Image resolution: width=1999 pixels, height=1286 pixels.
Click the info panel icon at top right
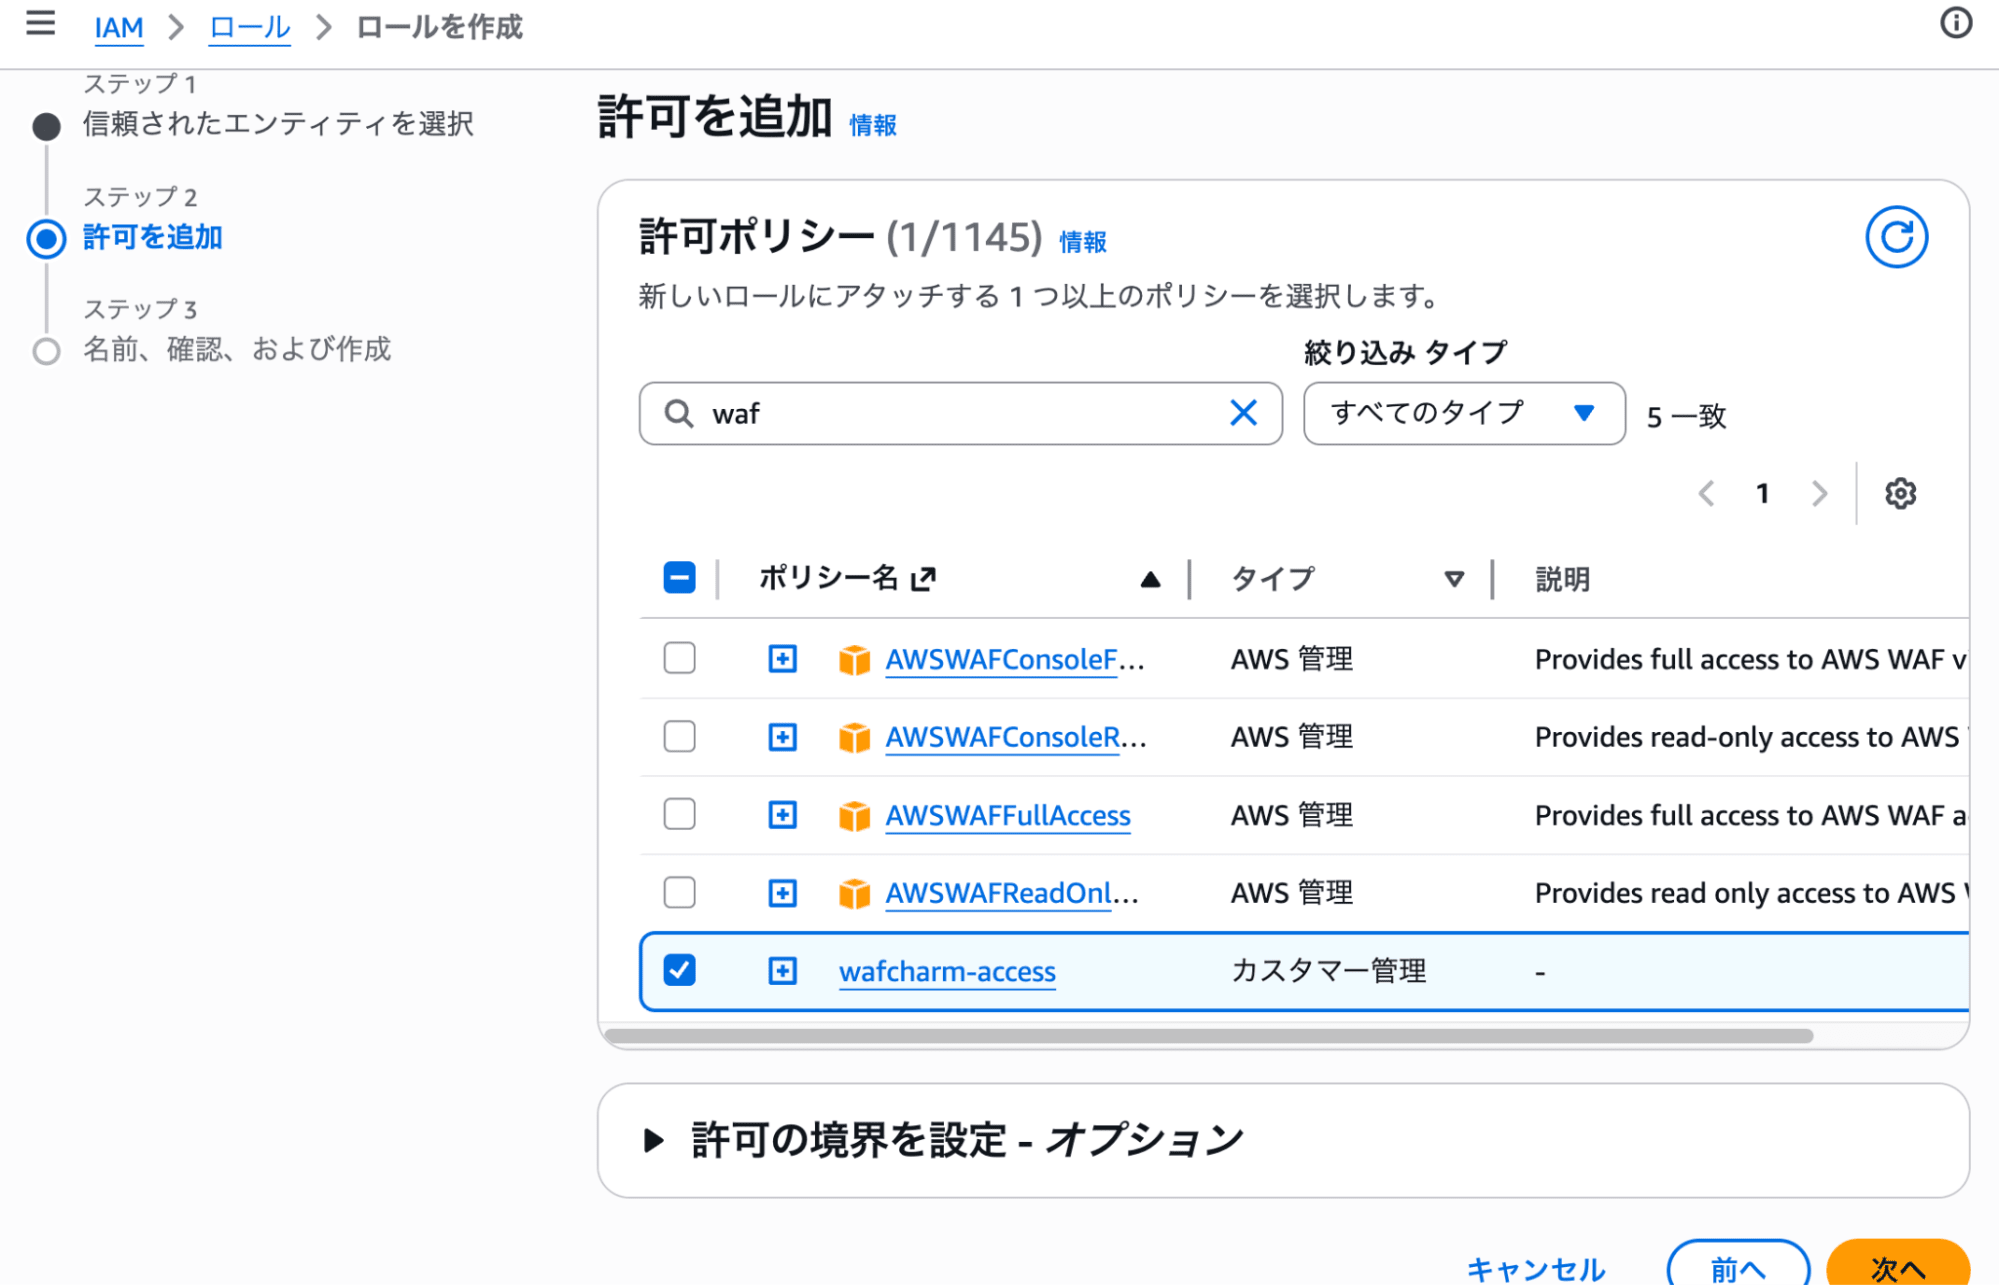(1955, 23)
